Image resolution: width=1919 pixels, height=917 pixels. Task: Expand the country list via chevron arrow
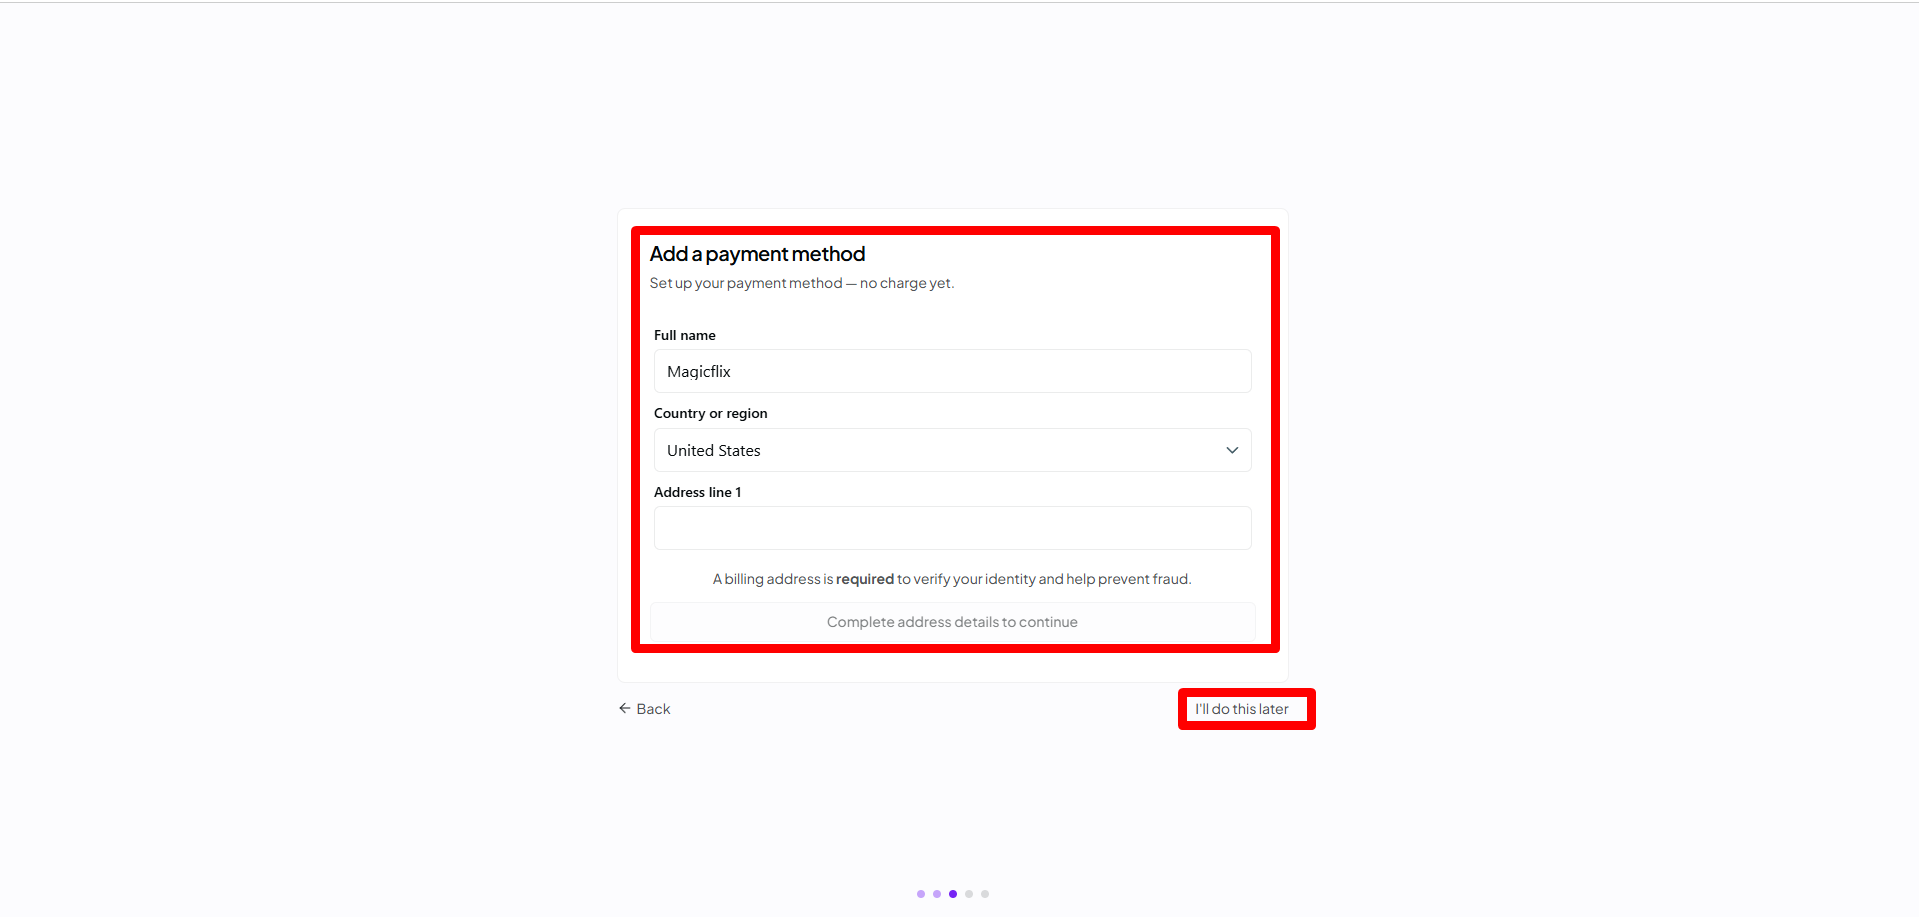(x=1232, y=450)
